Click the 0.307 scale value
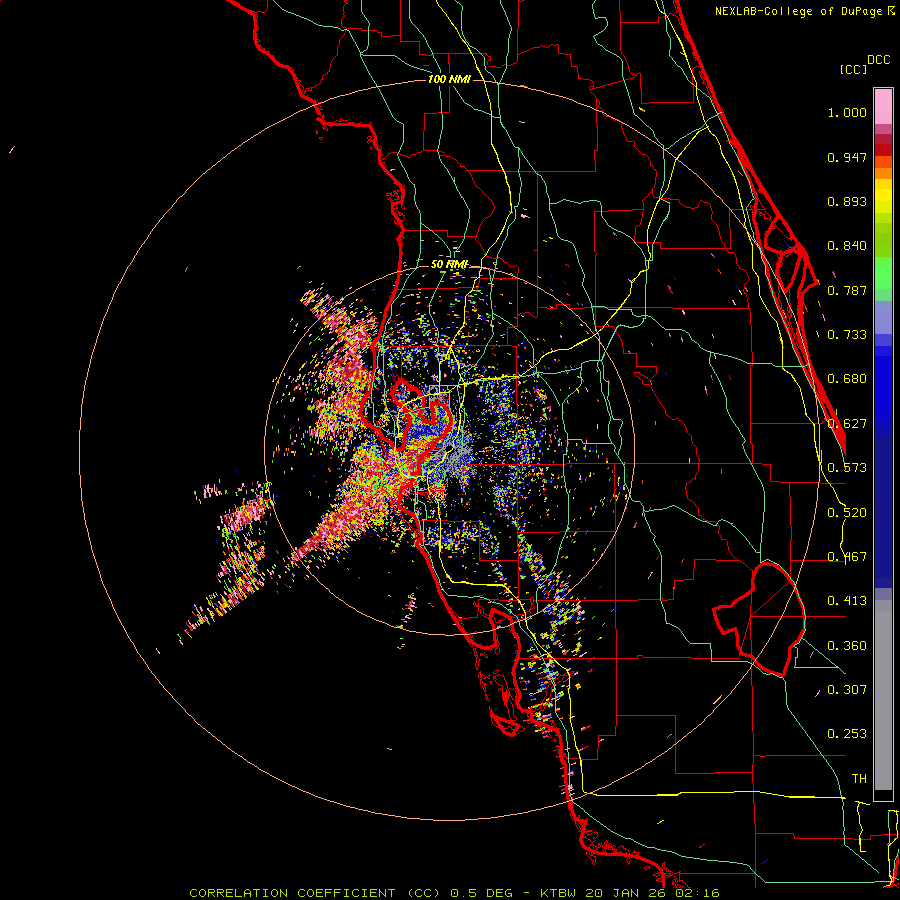900x900 pixels. pos(847,690)
